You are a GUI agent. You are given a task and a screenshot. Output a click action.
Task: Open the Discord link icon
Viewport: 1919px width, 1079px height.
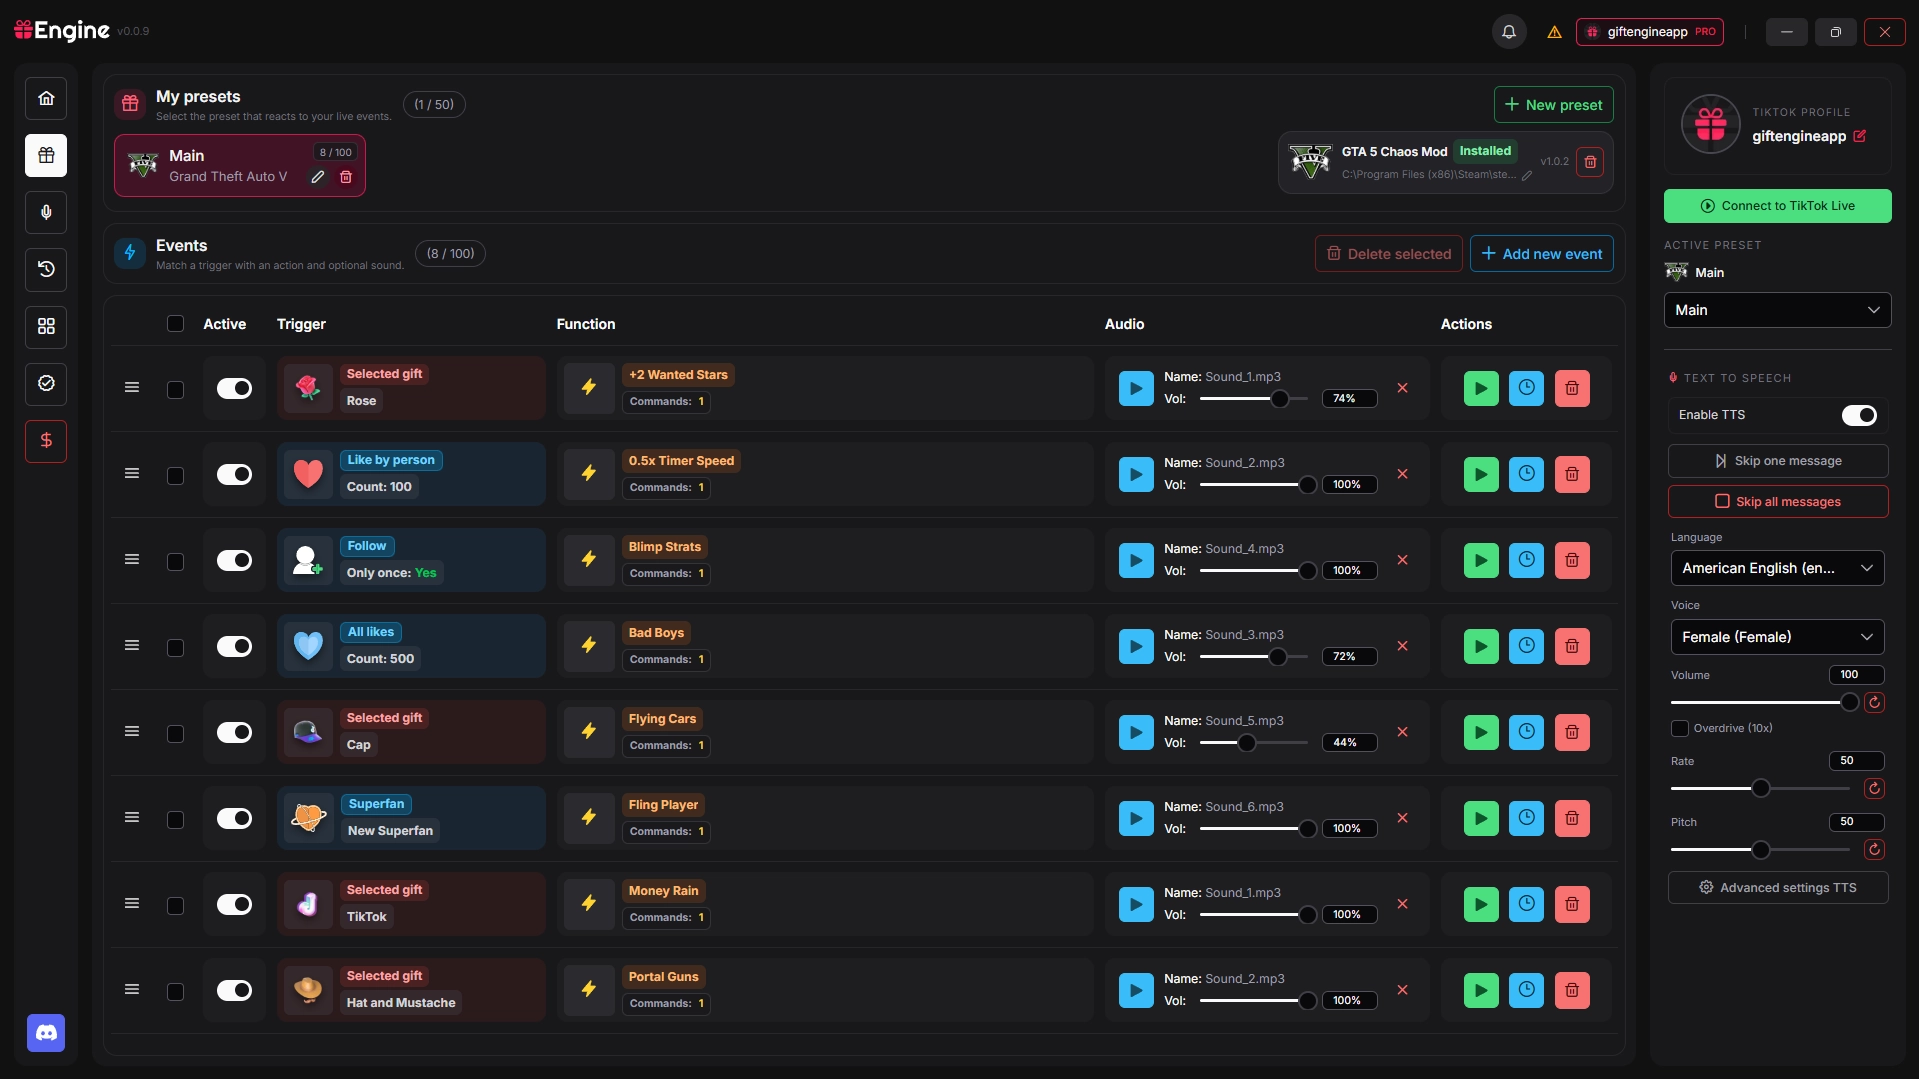46,1033
